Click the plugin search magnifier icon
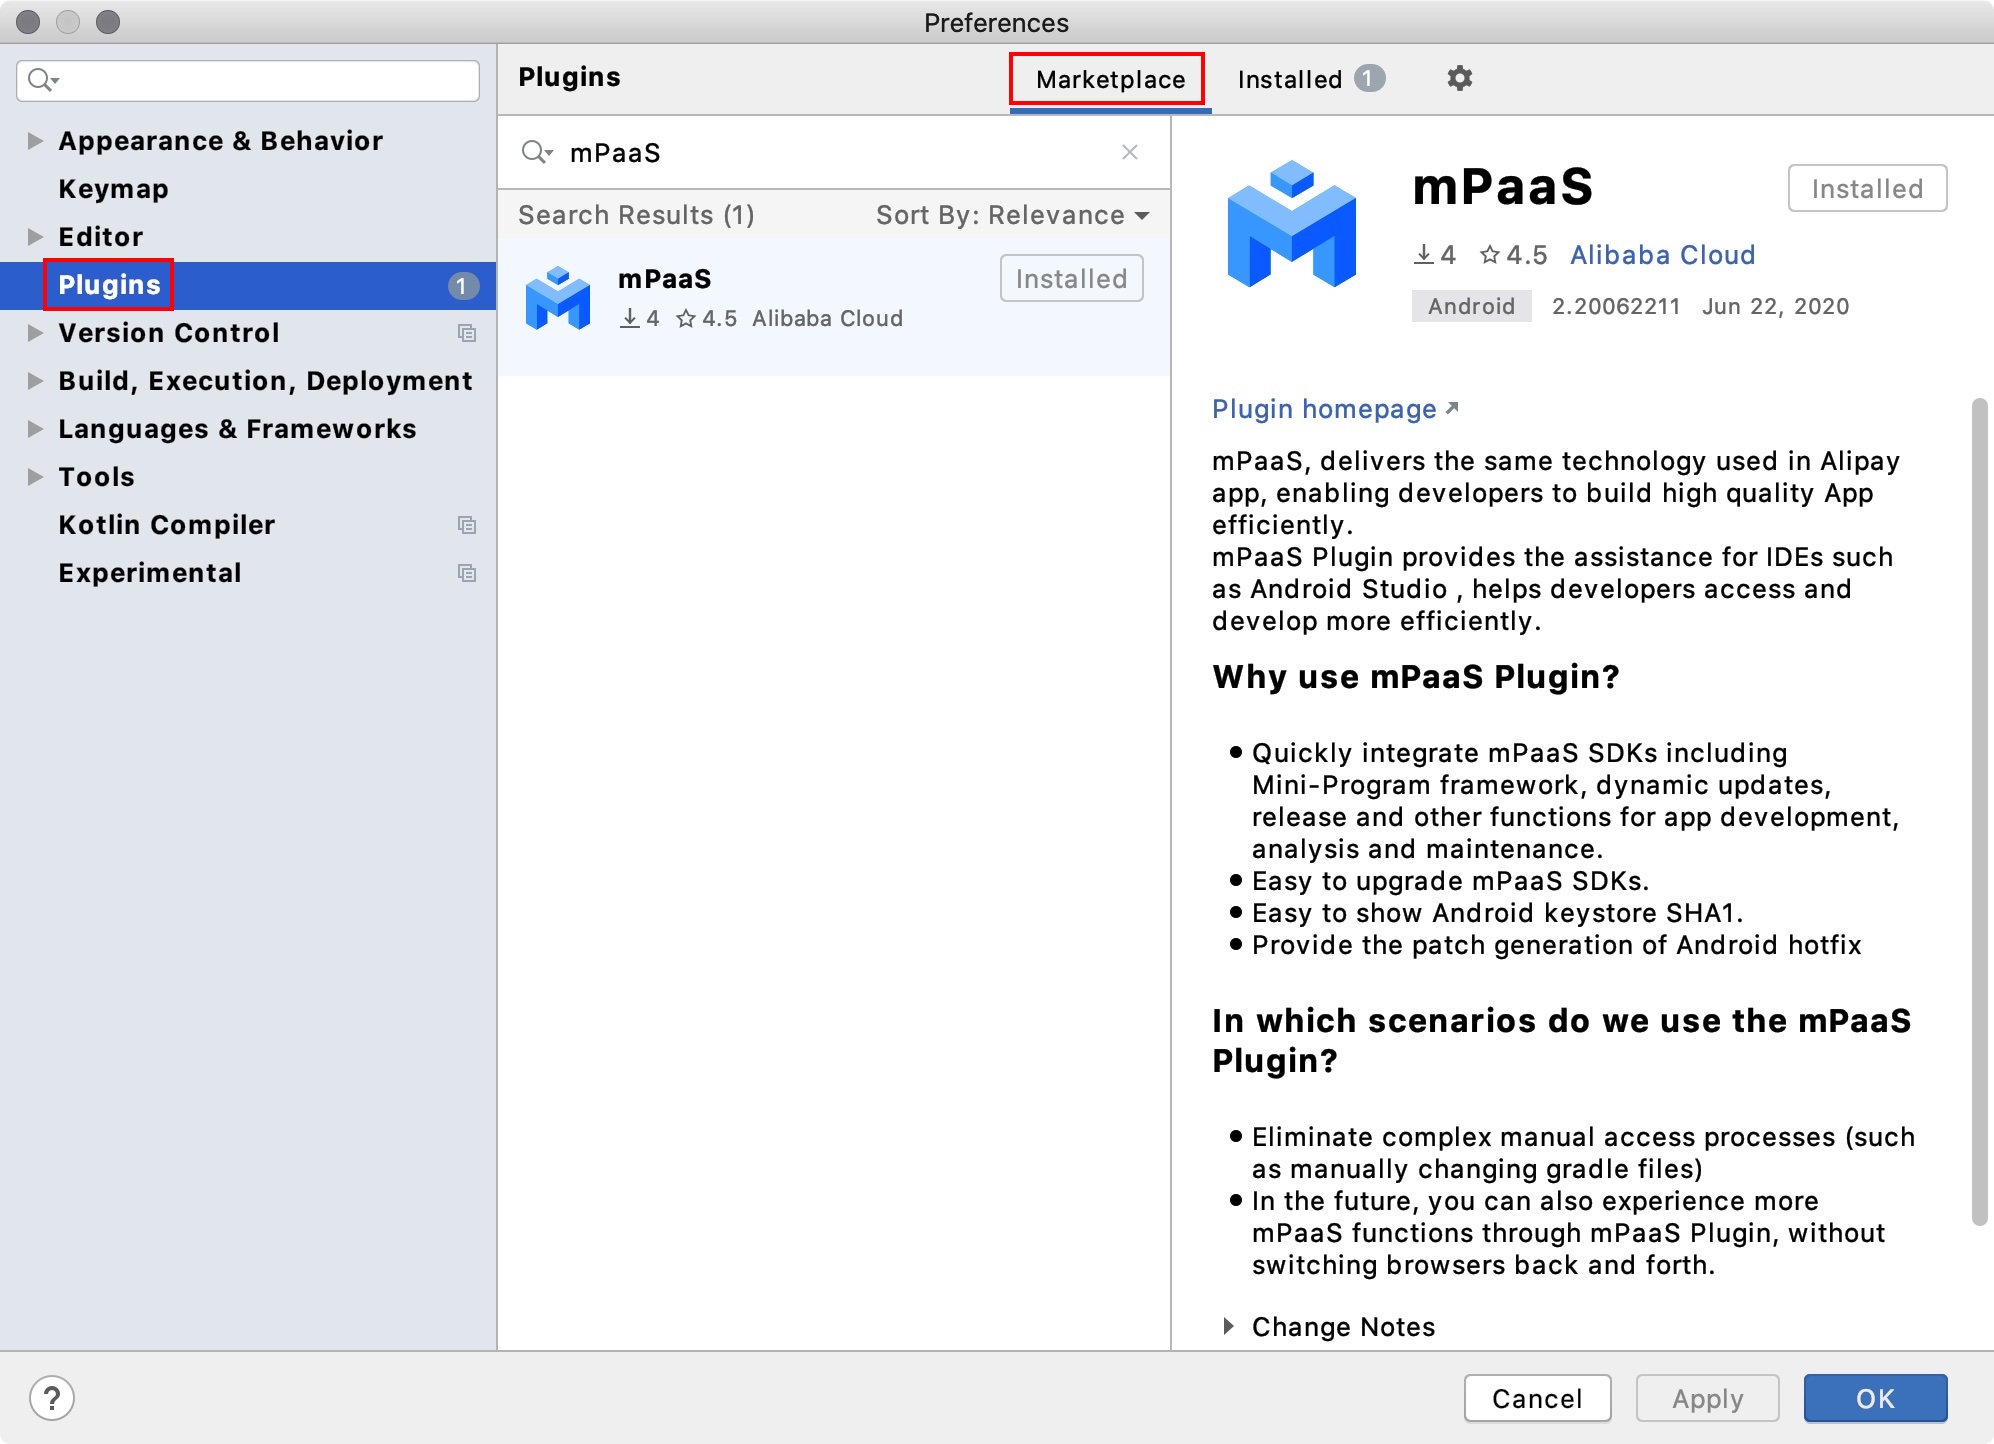Viewport: 1994px width, 1444px height. click(x=536, y=152)
